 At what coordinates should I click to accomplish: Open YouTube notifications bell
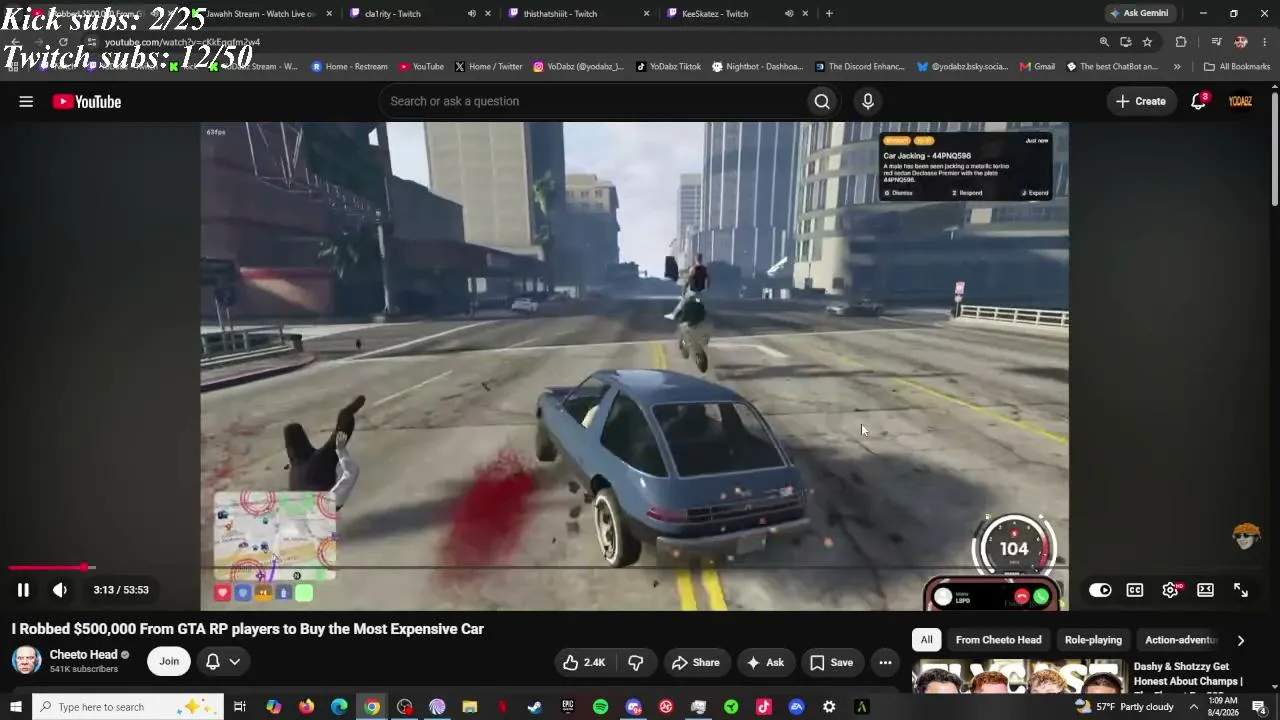pyautogui.click(x=1199, y=101)
